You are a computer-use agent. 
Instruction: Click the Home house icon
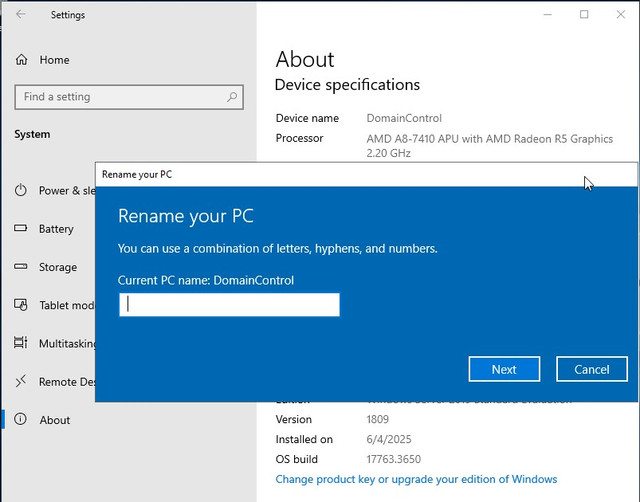click(x=21, y=60)
